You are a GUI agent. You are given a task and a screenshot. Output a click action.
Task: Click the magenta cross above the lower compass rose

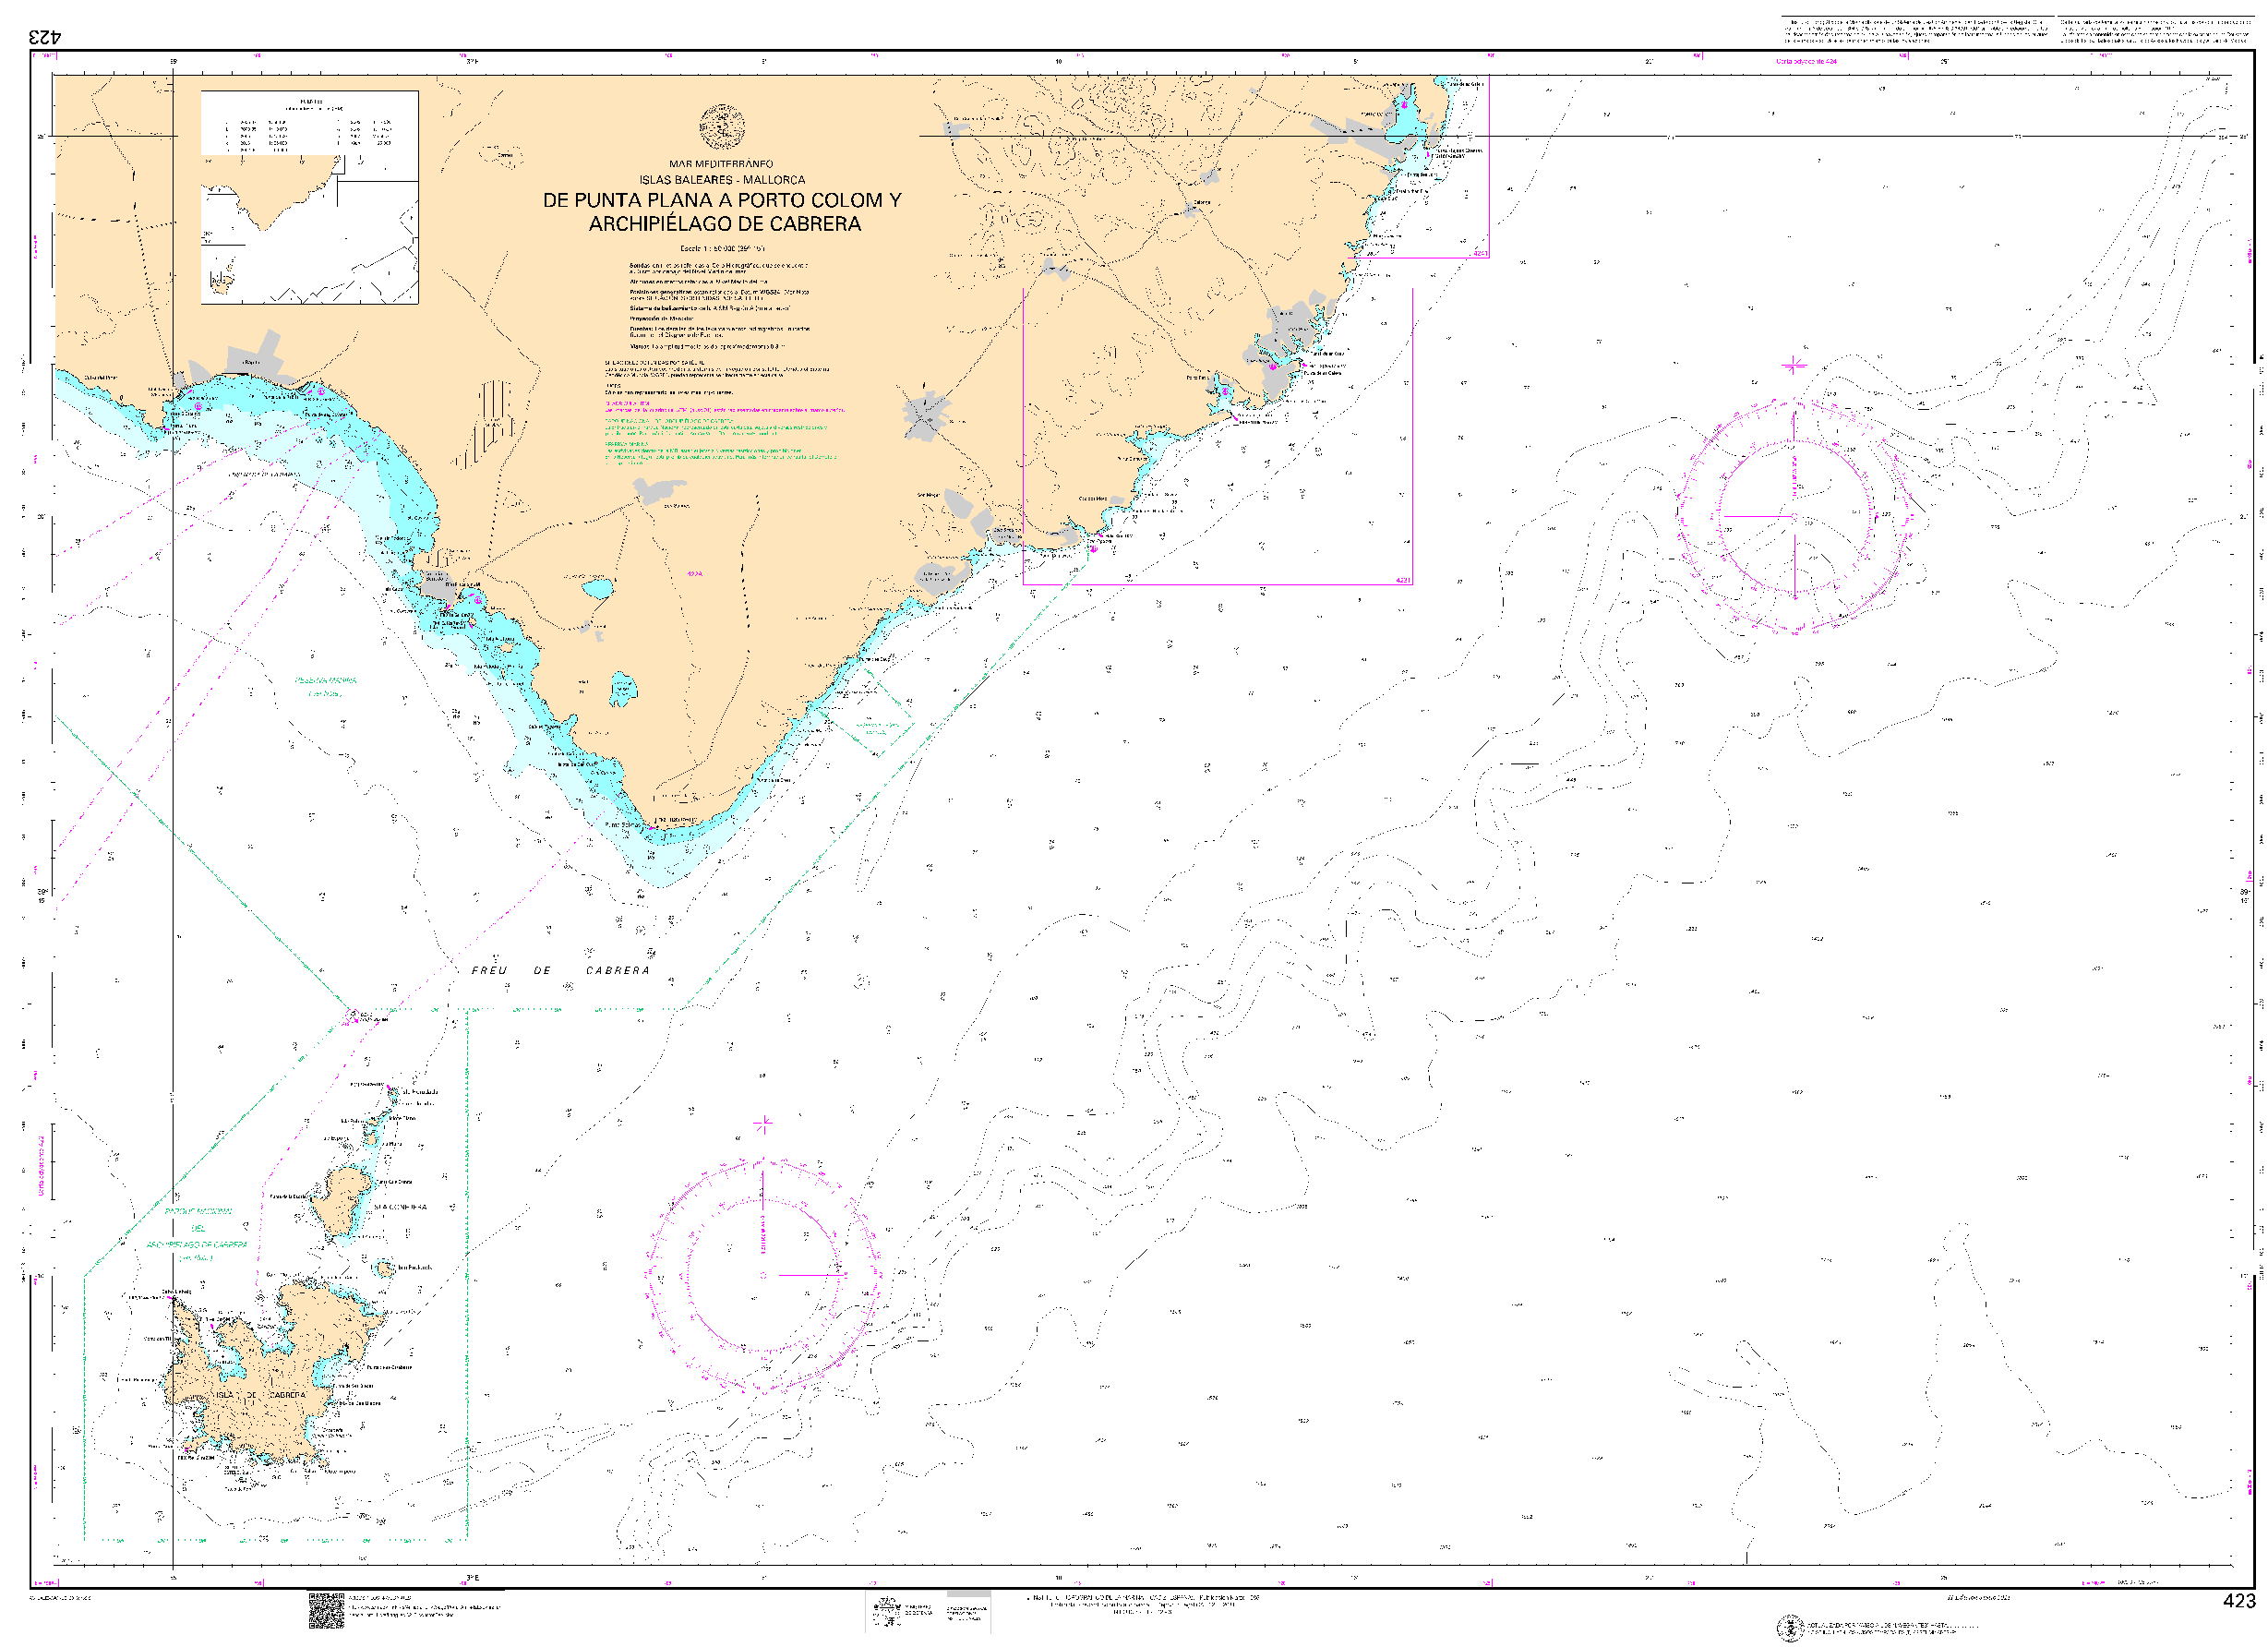click(x=763, y=1125)
